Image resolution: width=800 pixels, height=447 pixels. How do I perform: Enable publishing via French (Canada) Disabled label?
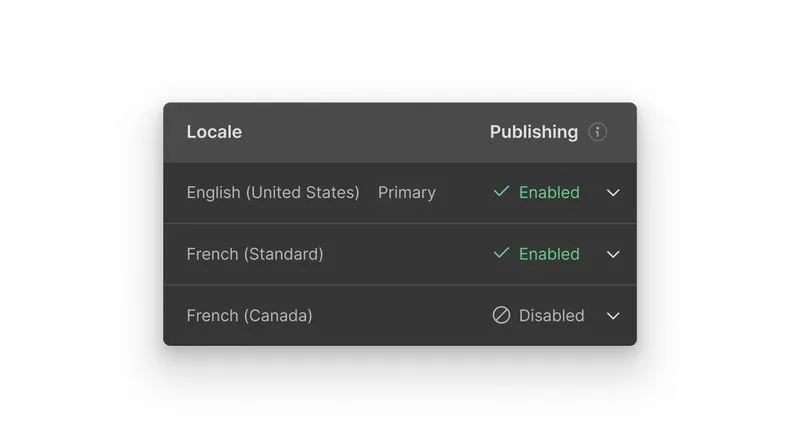pos(551,316)
